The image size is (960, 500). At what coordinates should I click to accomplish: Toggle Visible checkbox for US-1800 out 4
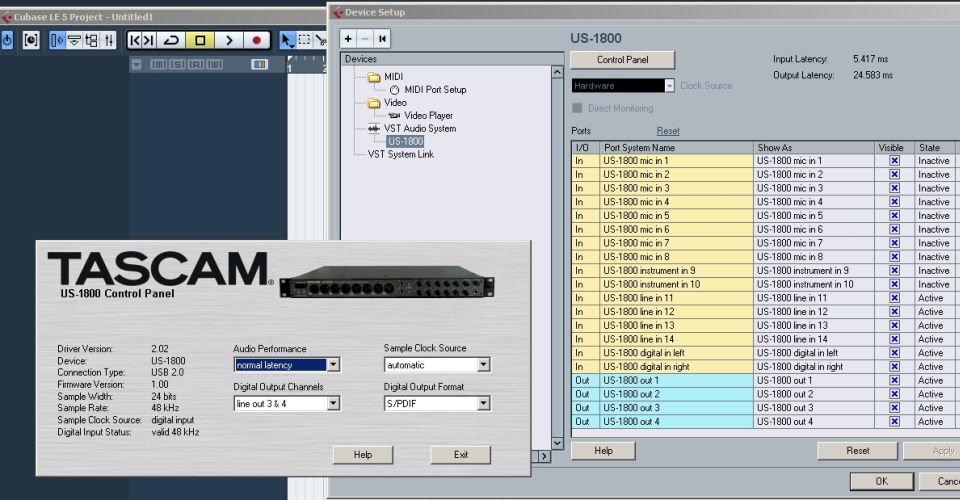(x=894, y=422)
